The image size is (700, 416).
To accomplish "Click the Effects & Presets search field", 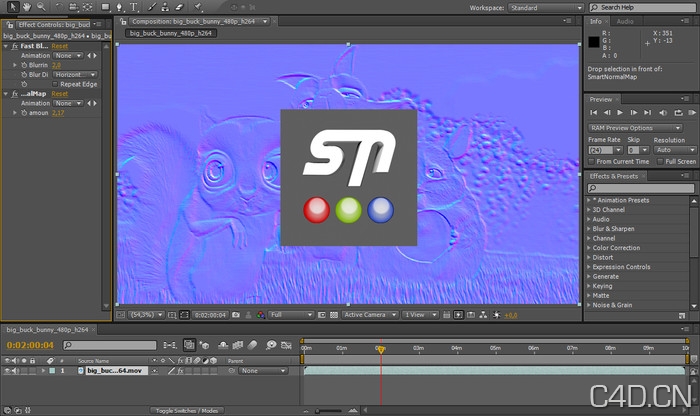I will [640, 188].
